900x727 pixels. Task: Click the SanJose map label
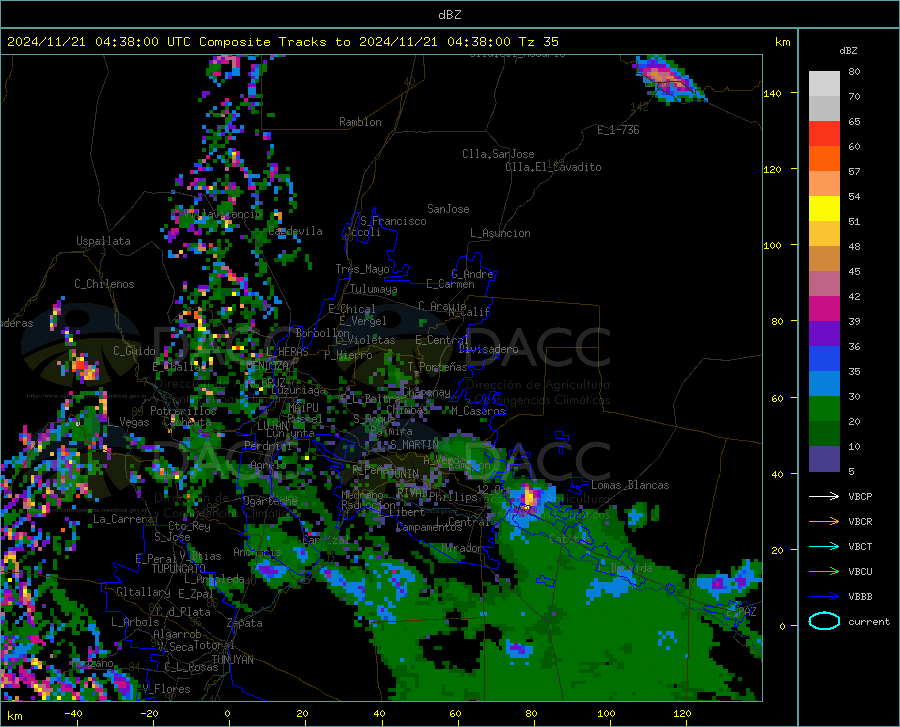point(448,209)
